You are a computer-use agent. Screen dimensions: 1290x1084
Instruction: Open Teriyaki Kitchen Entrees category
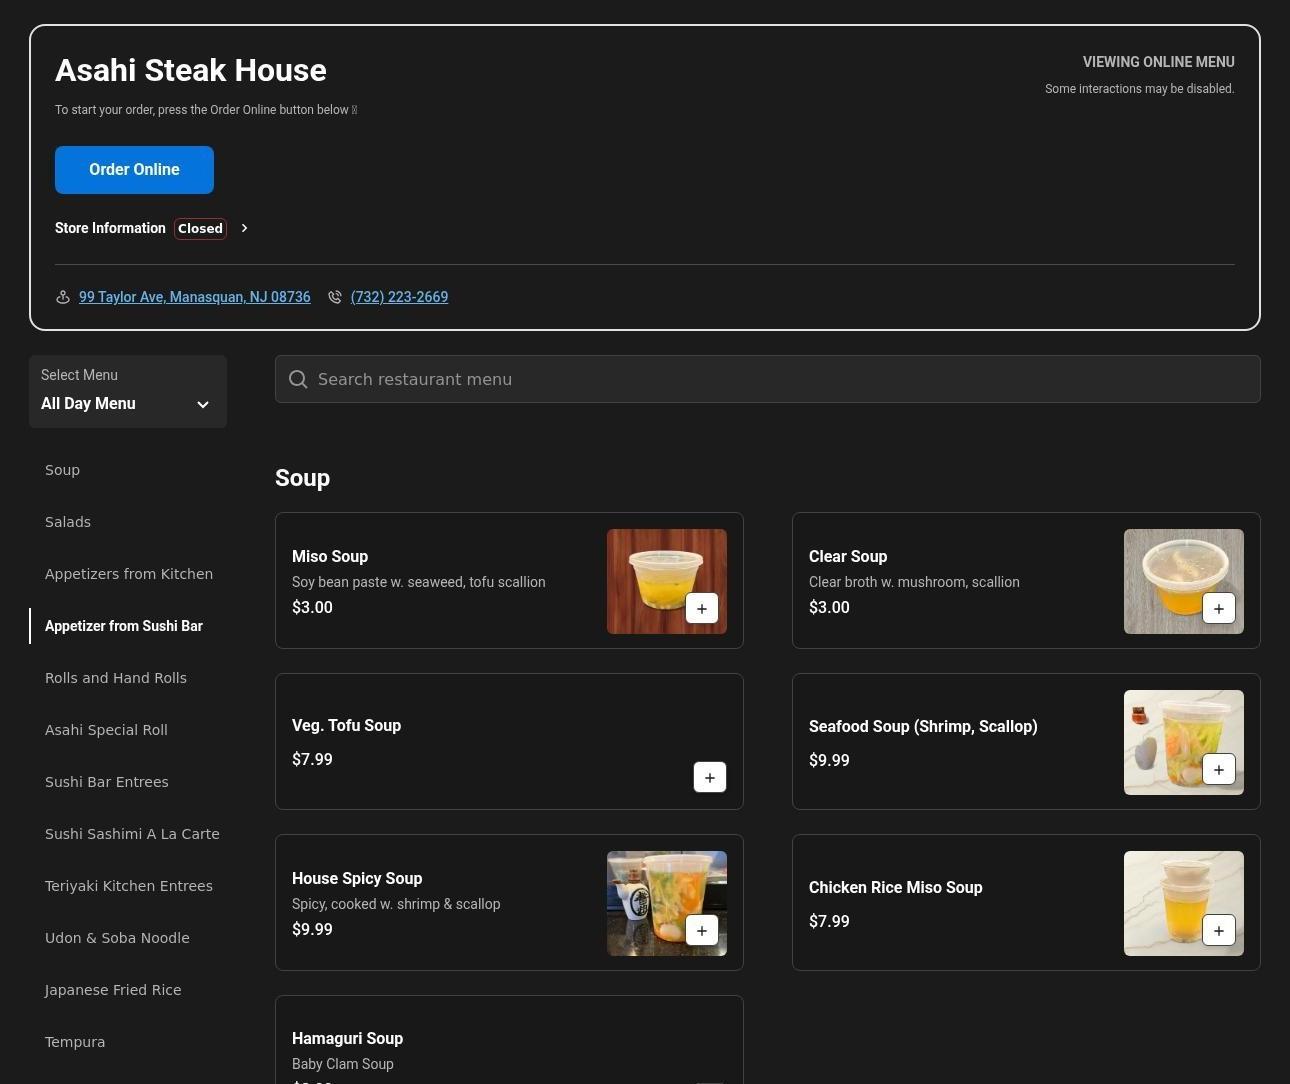tap(129, 886)
